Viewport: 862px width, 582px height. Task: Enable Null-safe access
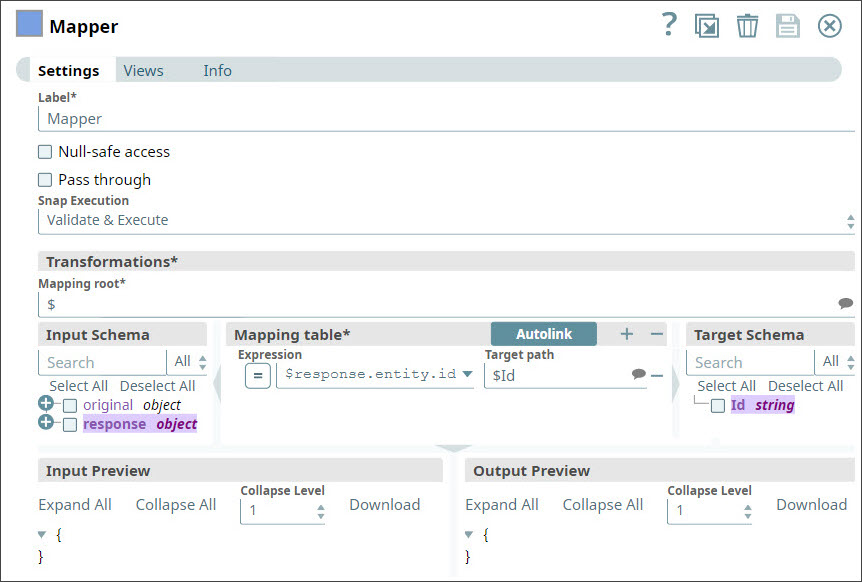pyautogui.click(x=42, y=152)
